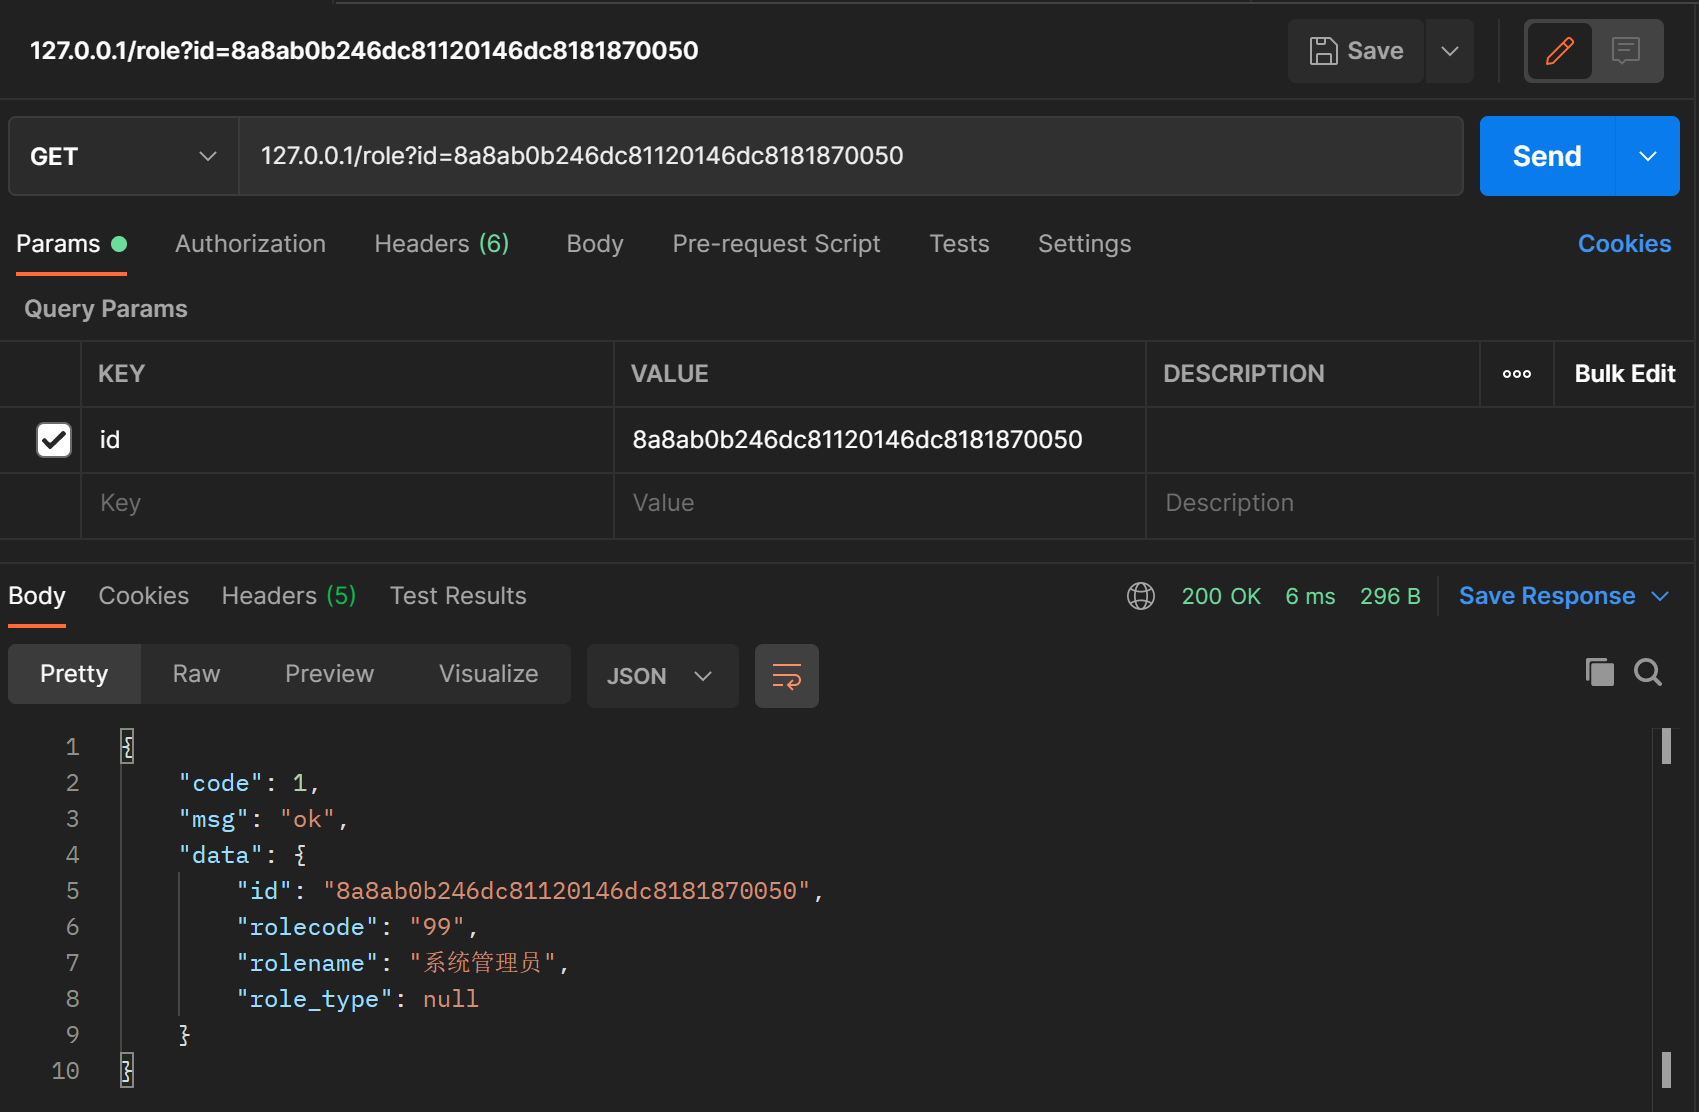Screen dimensions: 1699x1112
Task: Click the request title at top
Action: tap(364, 51)
